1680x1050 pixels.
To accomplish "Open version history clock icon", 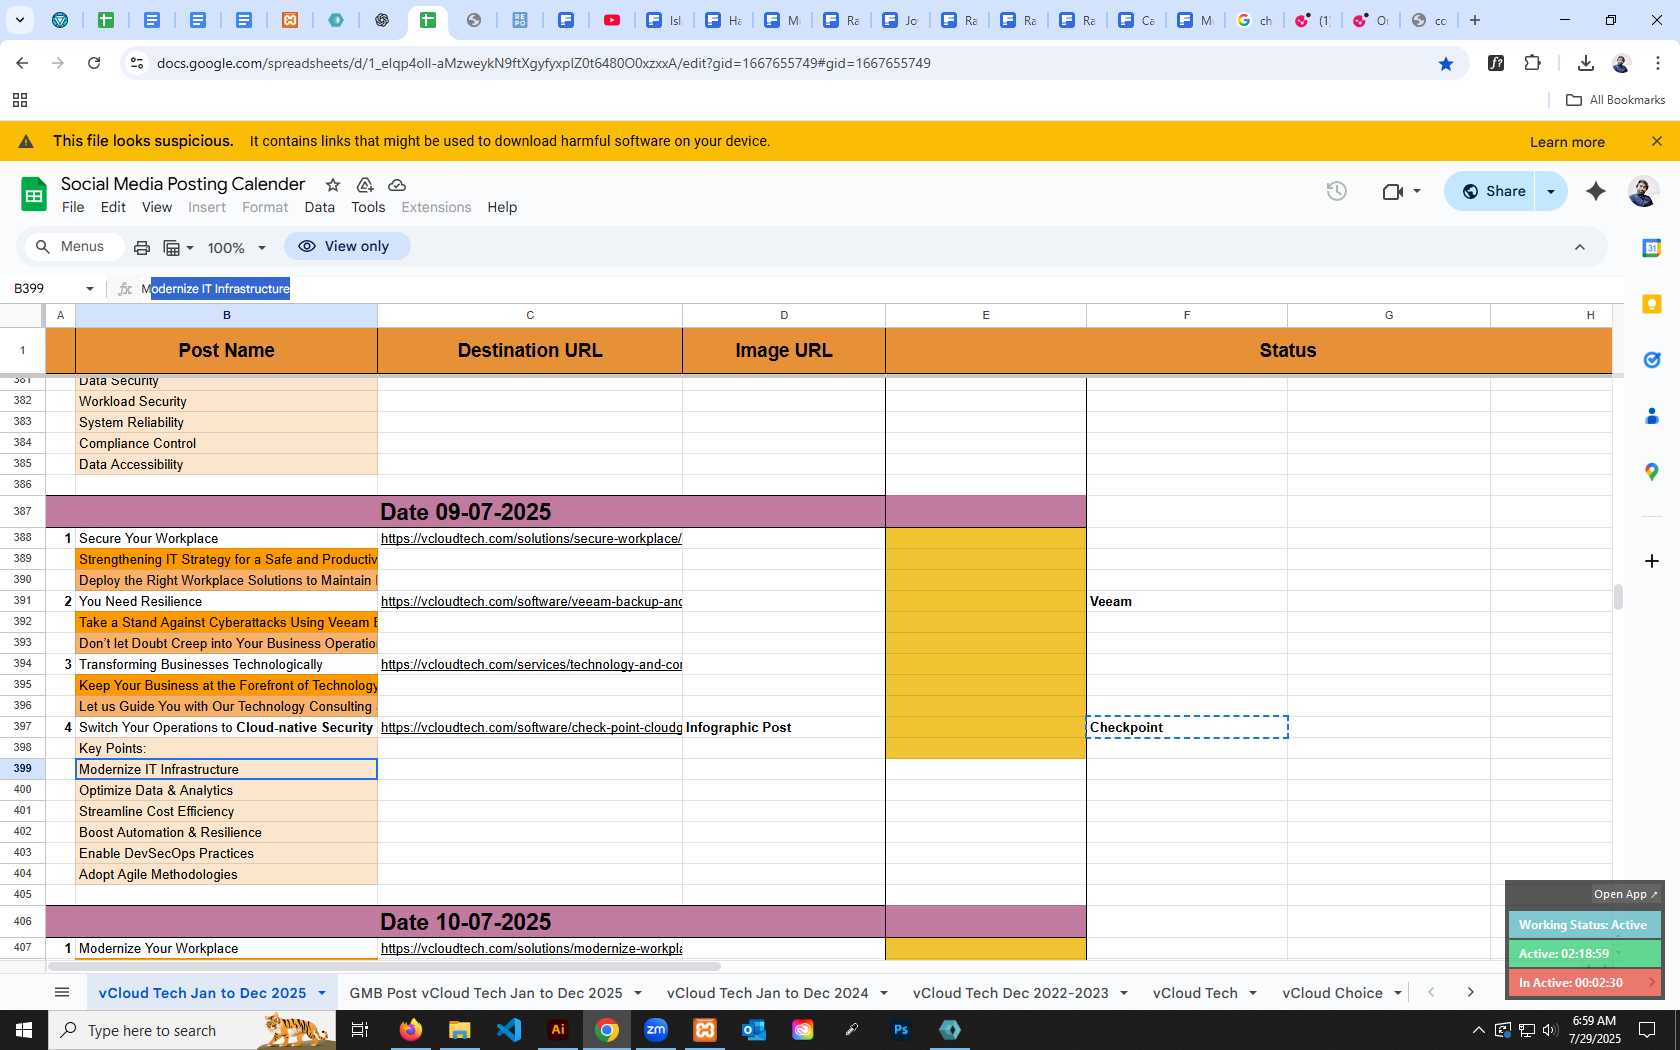I will pos(1337,191).
